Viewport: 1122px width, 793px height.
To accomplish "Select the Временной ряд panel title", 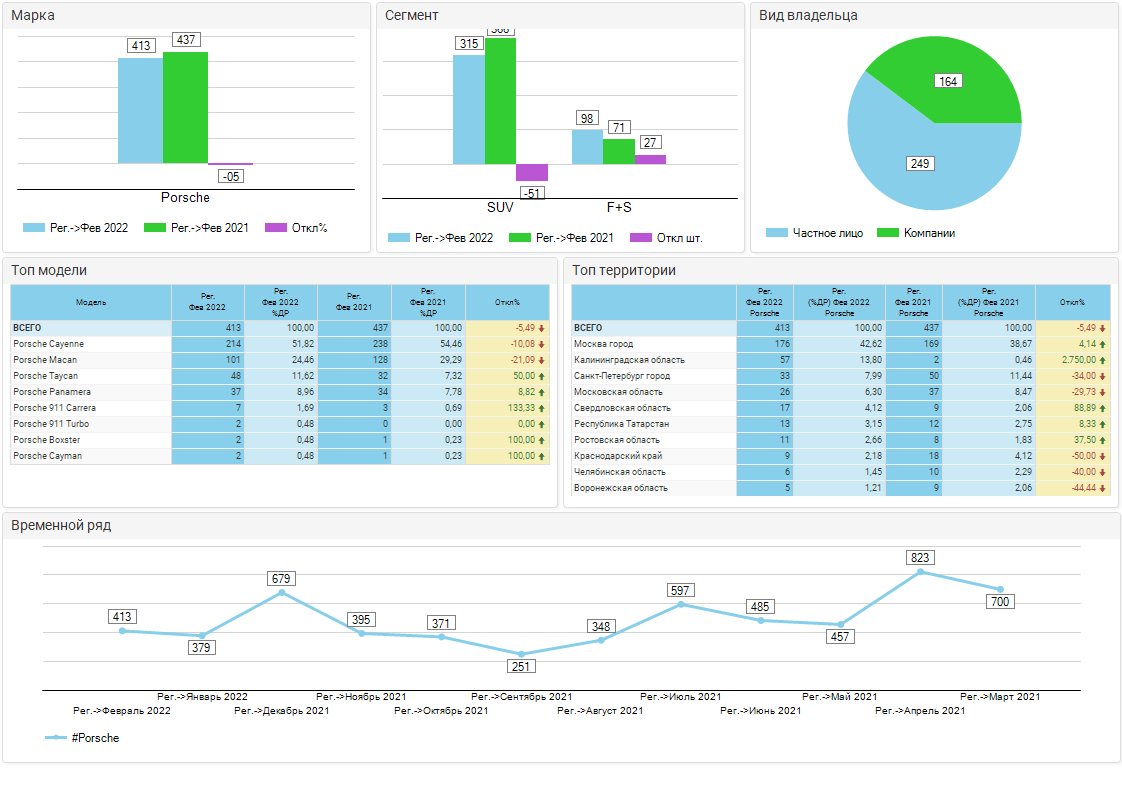I will click(x=61, y=526).
